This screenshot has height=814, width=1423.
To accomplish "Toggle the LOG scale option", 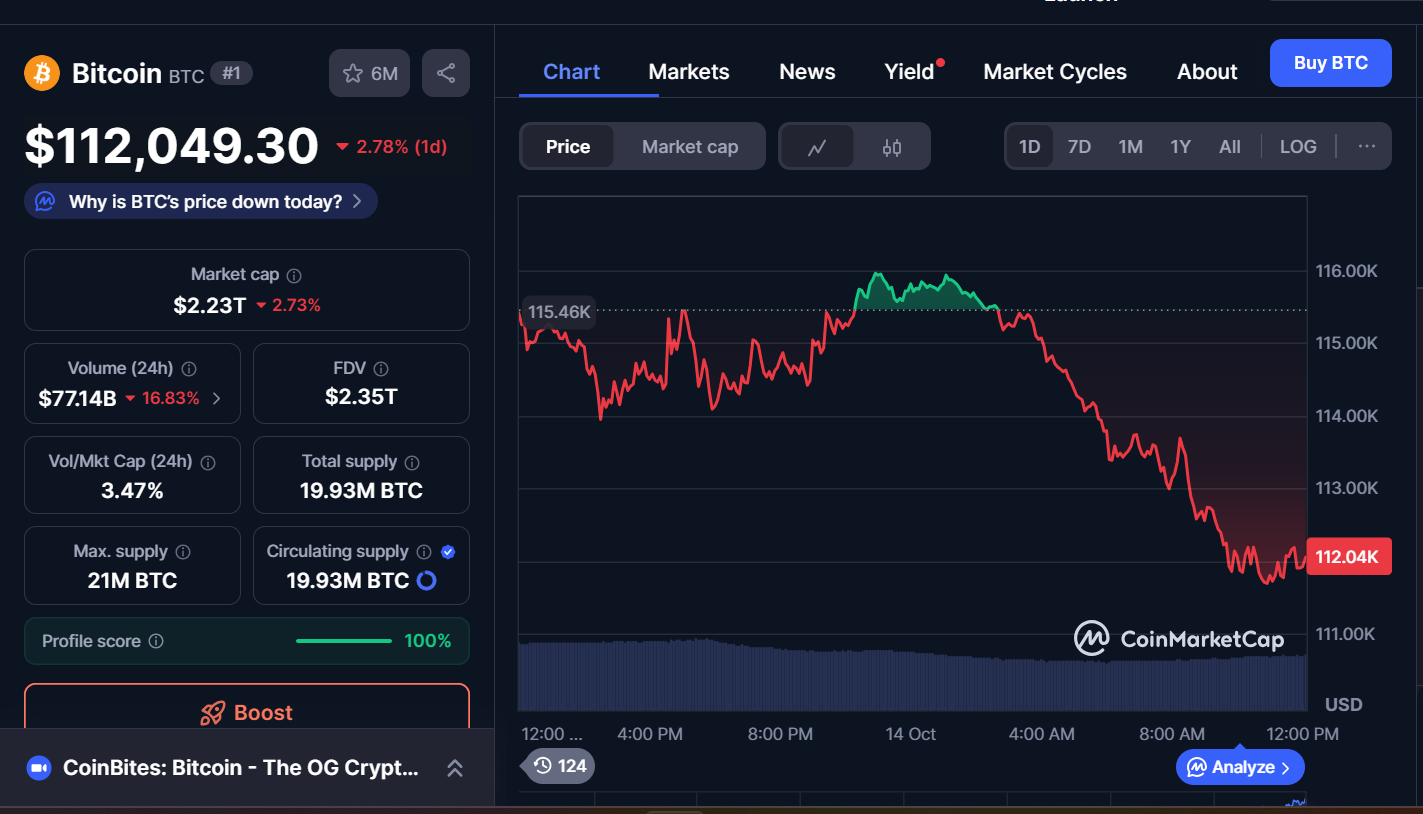I will [1298, 146].
